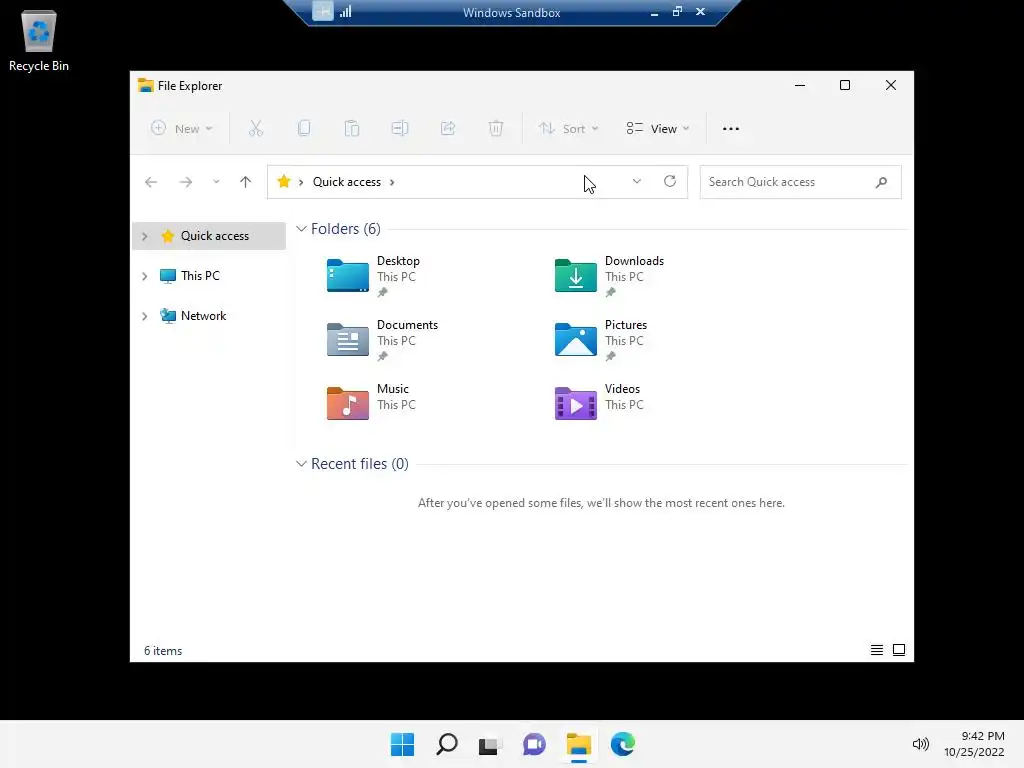Expand Quick access in navigation pane
Image resolution: width=1024 pixels, height=768 pixels.
[x=145, y=236]
